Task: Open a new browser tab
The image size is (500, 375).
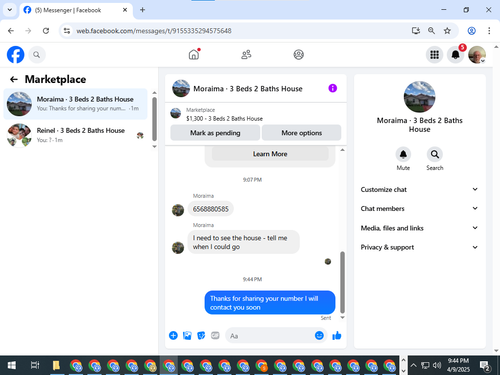Action: [142, 10]
